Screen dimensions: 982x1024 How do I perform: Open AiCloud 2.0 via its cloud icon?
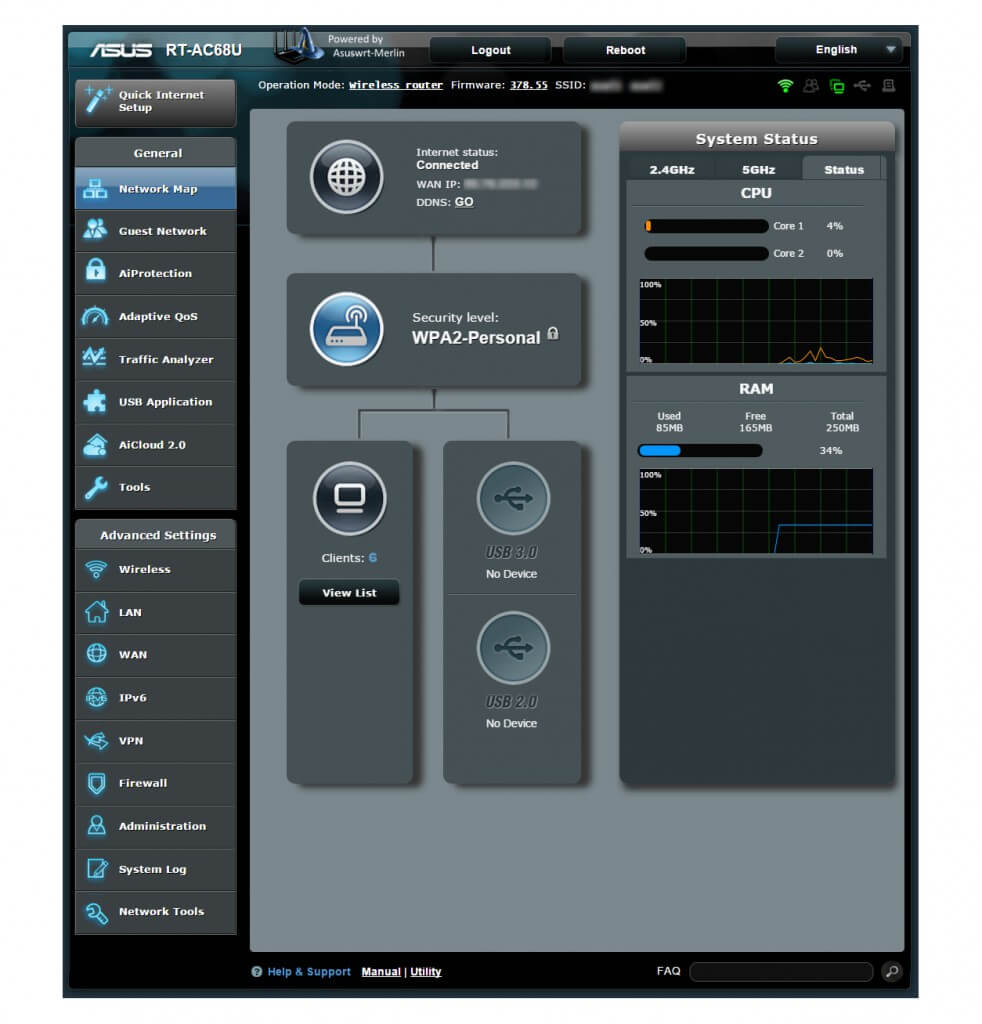pos(95,445)
